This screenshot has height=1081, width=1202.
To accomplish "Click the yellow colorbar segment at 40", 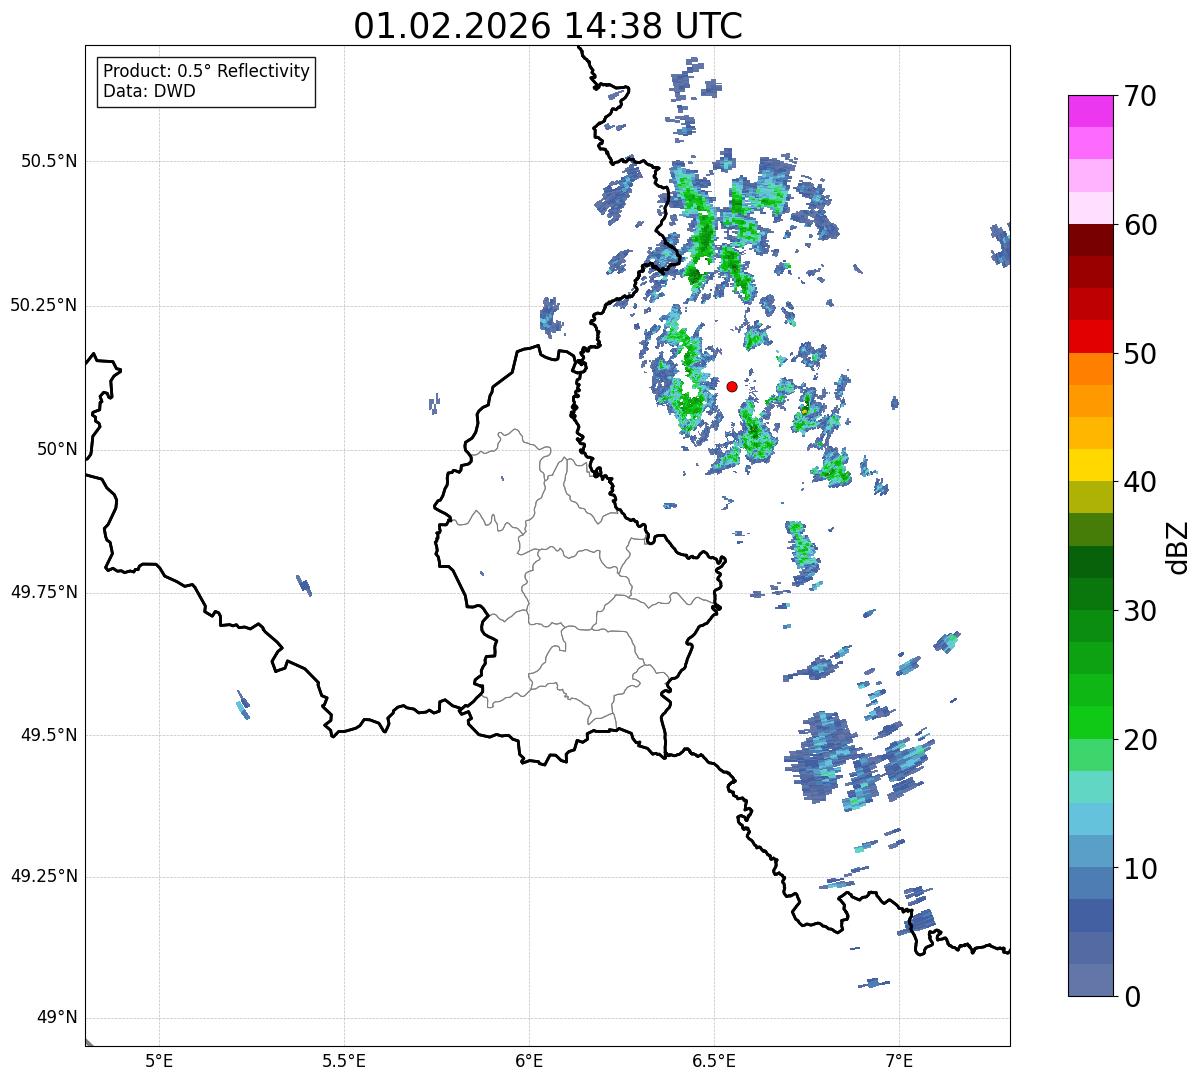I will (1091, 465).
